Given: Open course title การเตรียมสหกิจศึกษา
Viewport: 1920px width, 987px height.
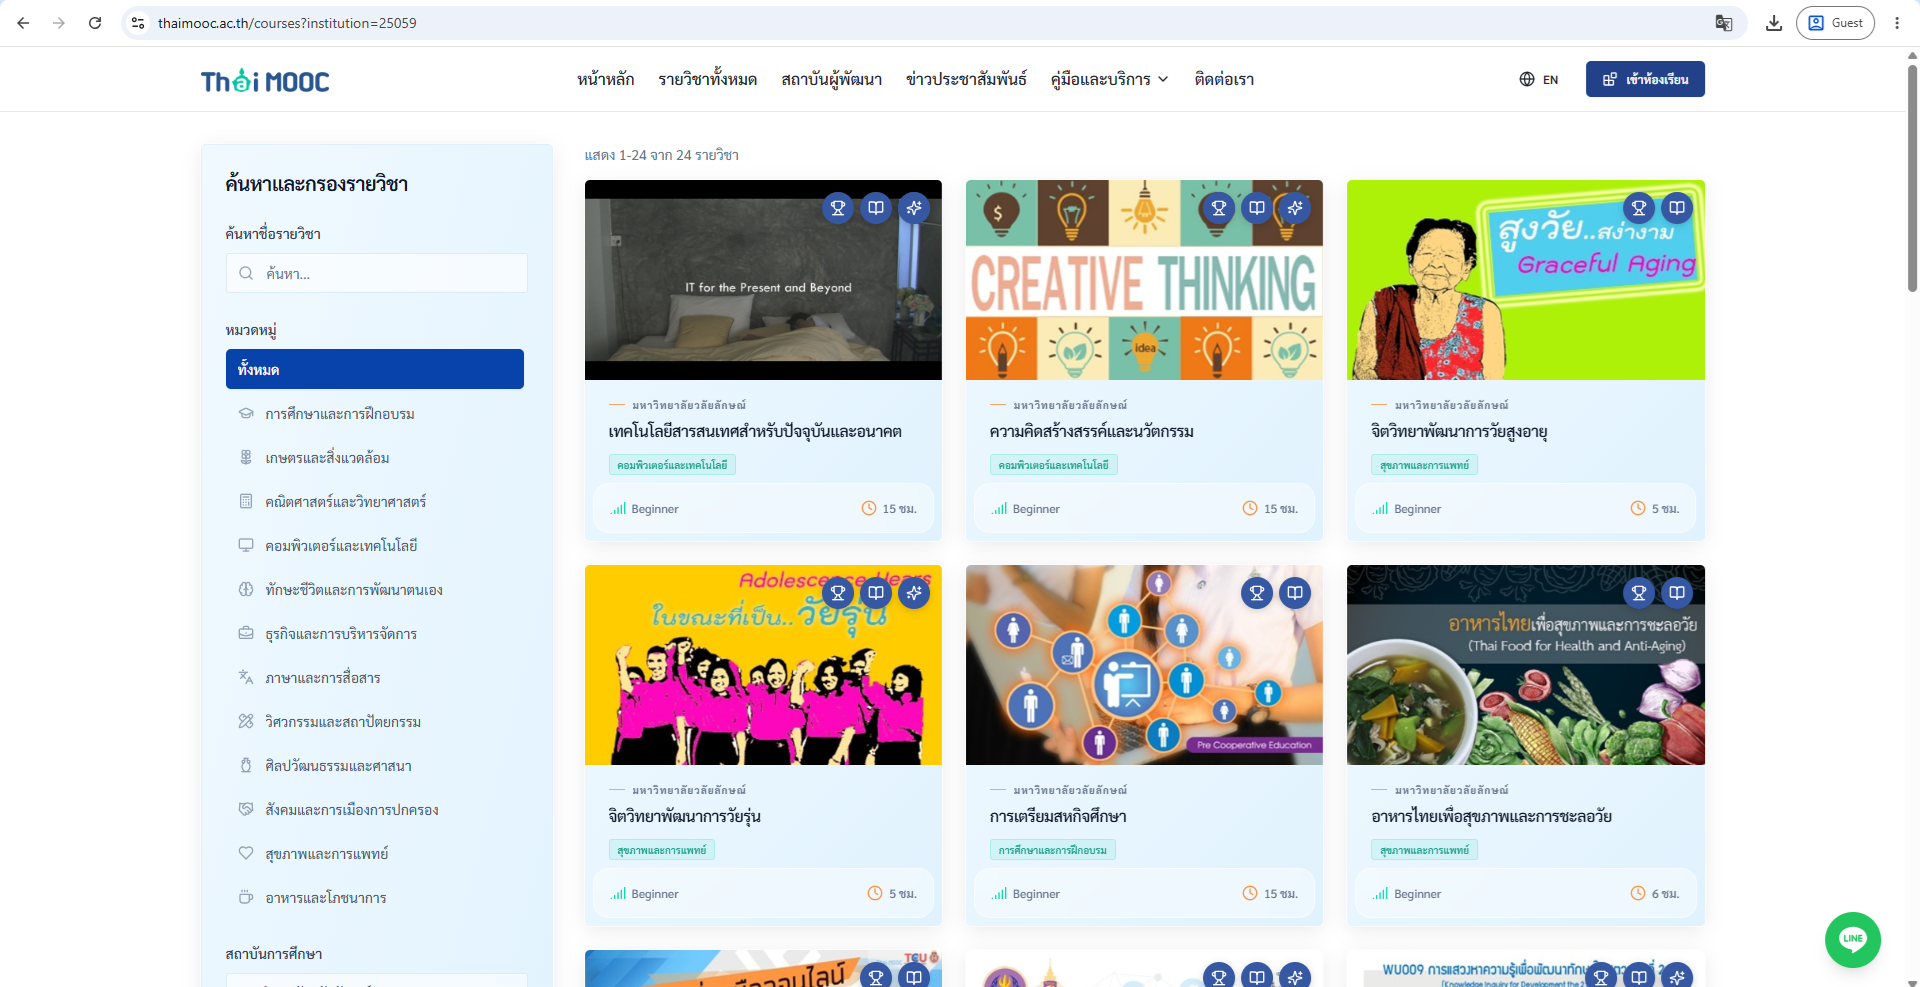Looking at the screenshot, I should point(1058,817).
